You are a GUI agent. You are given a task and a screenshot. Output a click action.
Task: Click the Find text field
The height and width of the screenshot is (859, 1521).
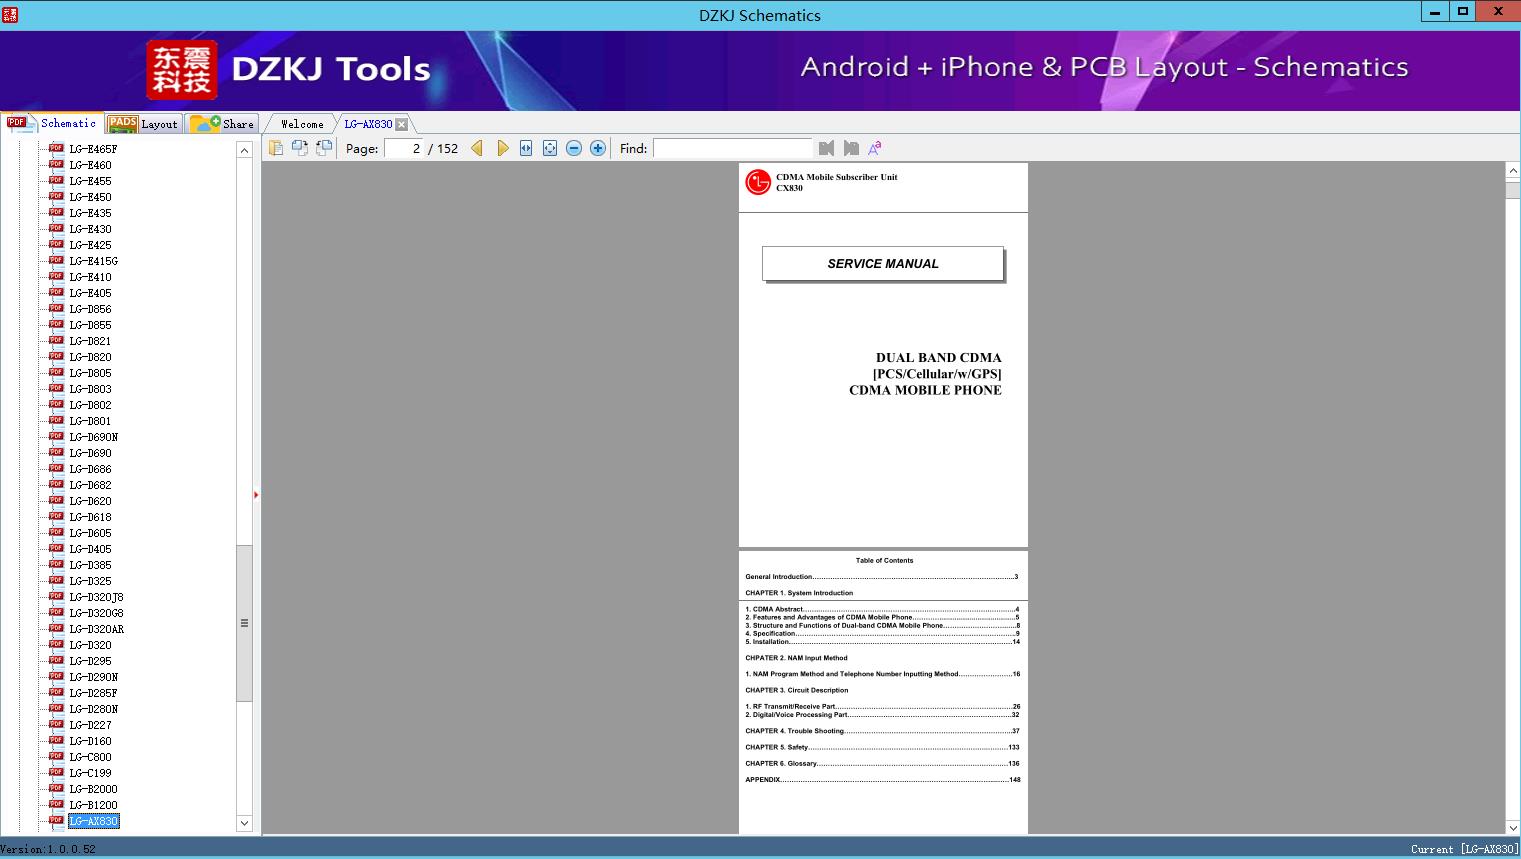pos(731,148)
